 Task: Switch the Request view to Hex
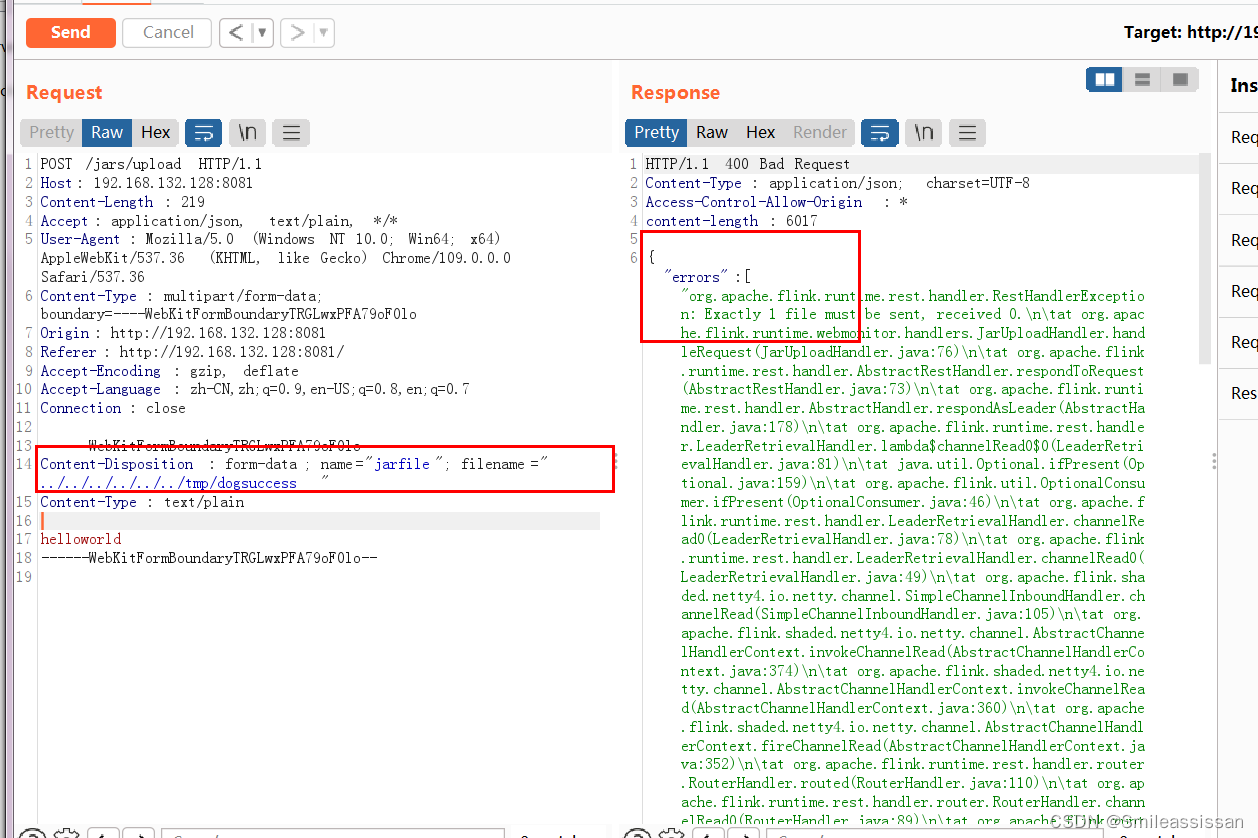156,132
